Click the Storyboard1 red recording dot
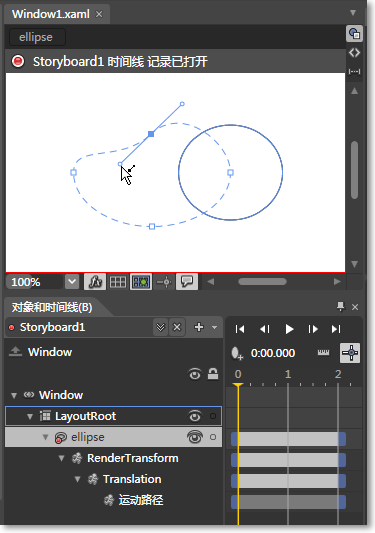 tap(12, 327)
